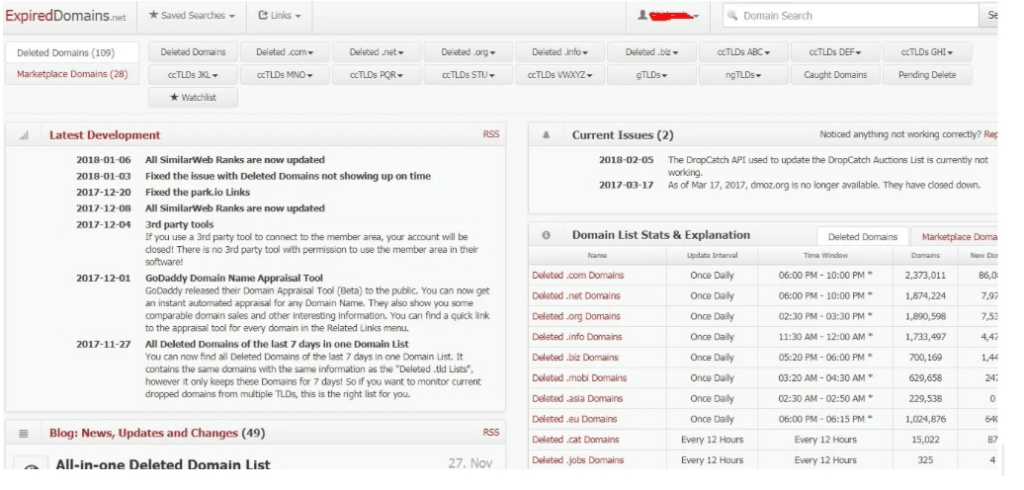Click the Pending Delete button

click(x=927, y=75)
